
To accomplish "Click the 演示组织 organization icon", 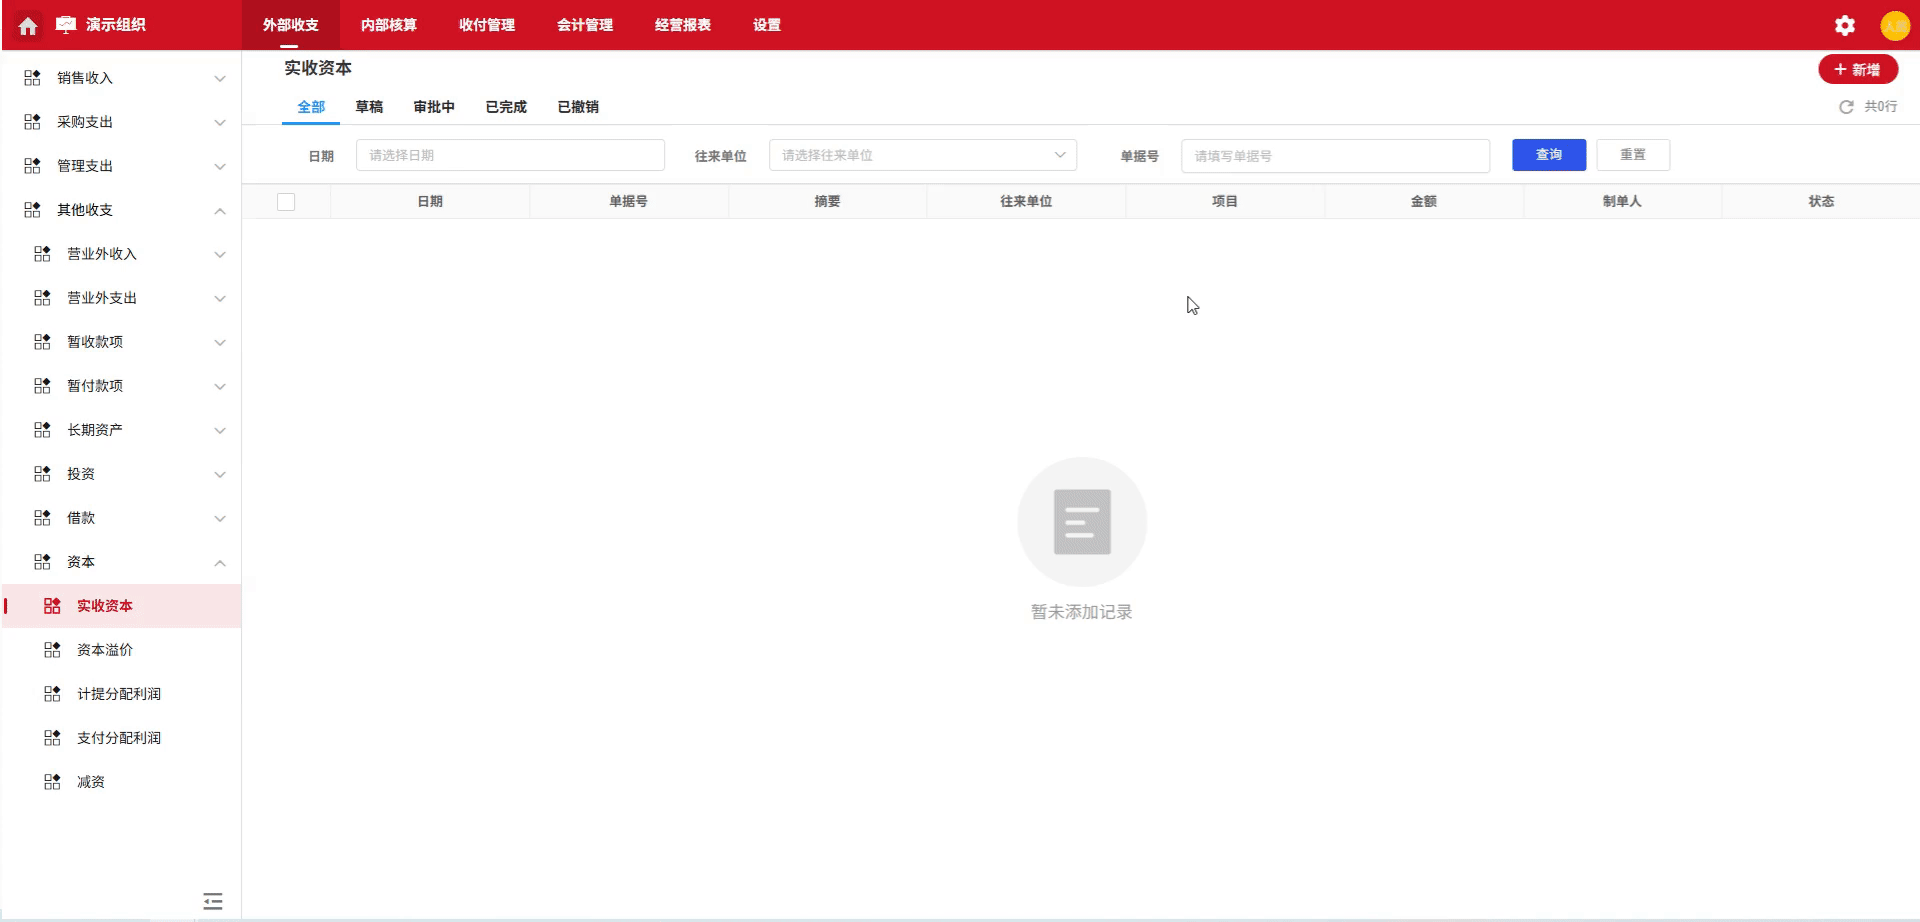I will [x=63, y=25].
